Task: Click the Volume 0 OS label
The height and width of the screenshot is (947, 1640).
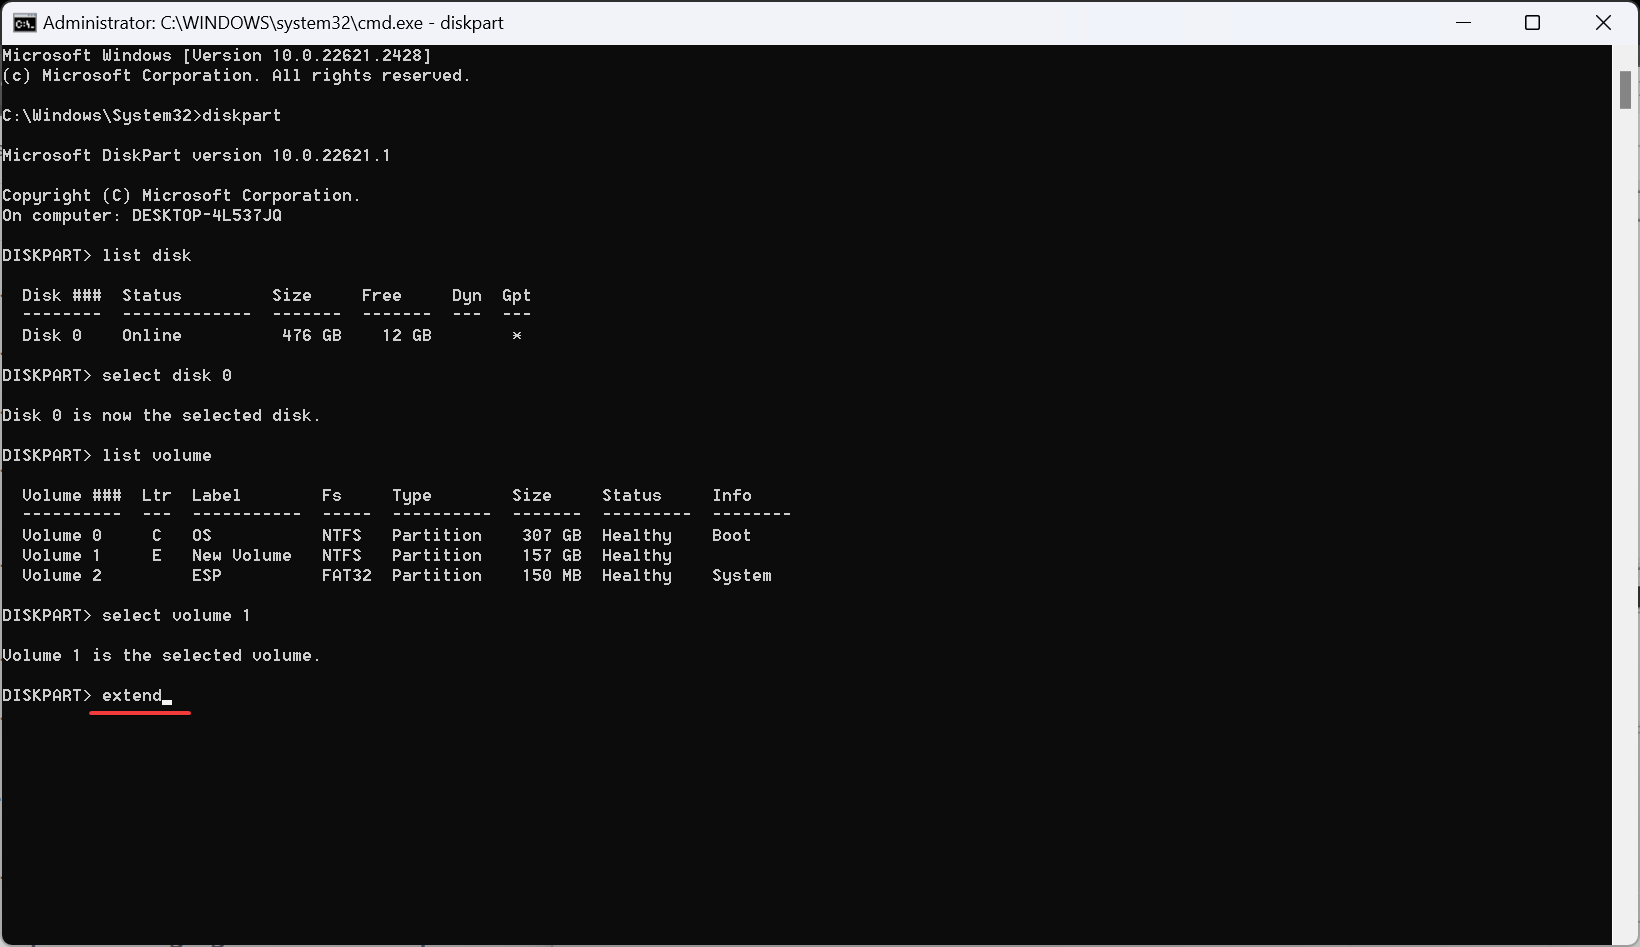Action: [202, 535]
